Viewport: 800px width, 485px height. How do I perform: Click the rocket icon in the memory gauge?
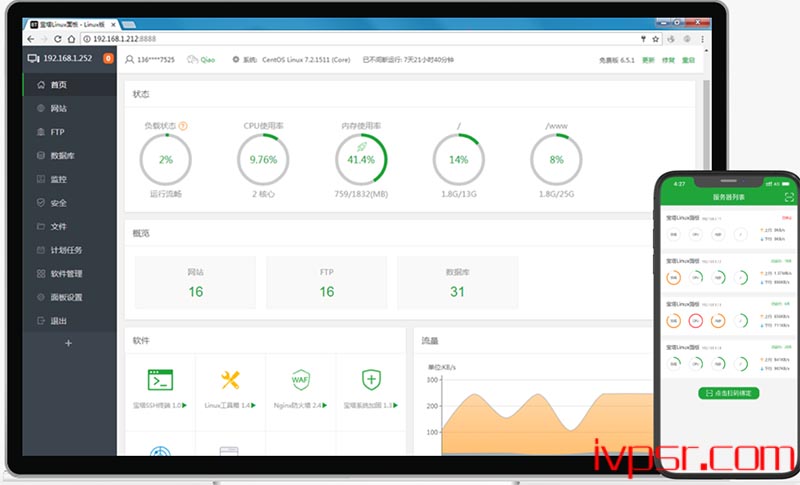(362, 147)
